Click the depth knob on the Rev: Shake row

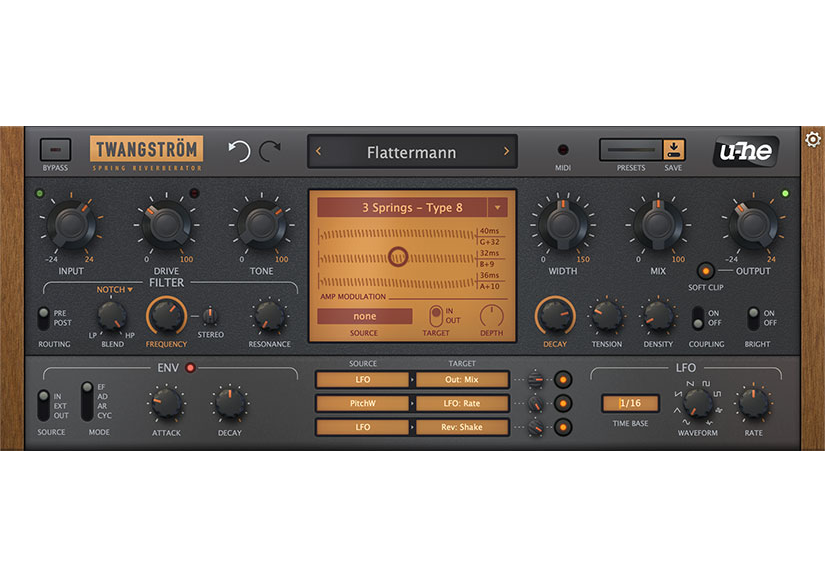coord(535,427)
